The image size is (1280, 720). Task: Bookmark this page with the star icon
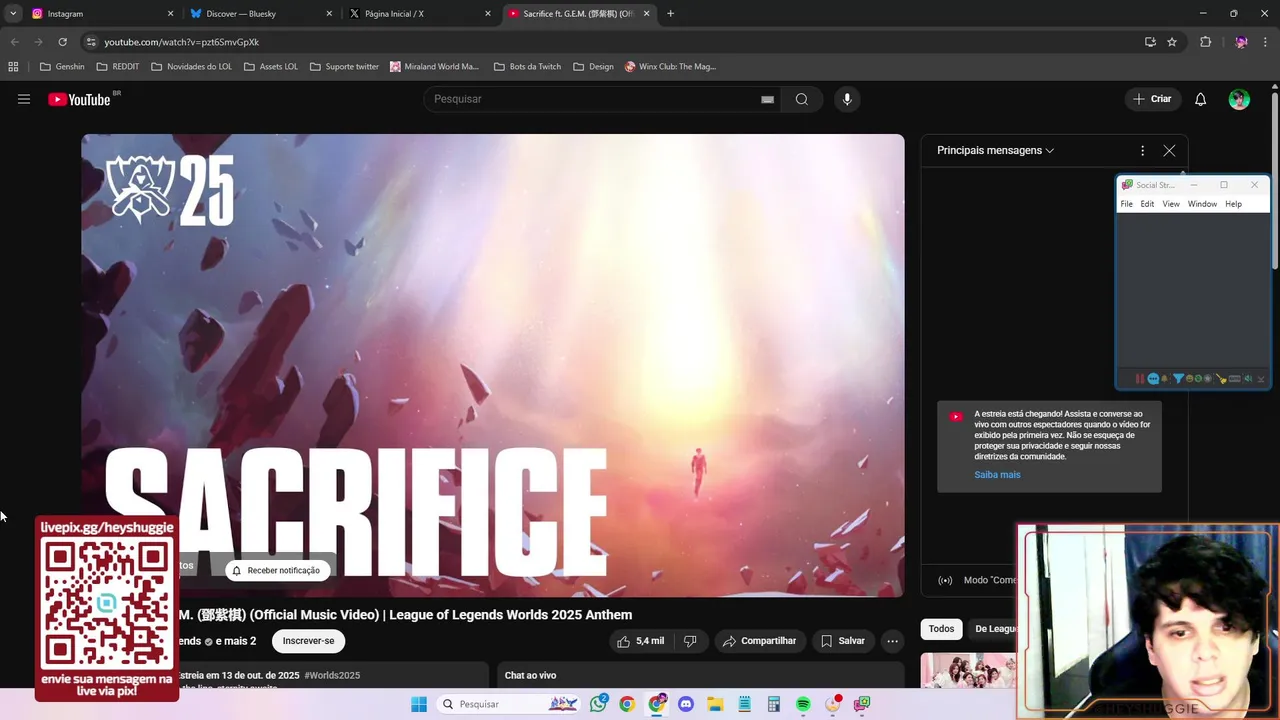tap(1172, 42)
